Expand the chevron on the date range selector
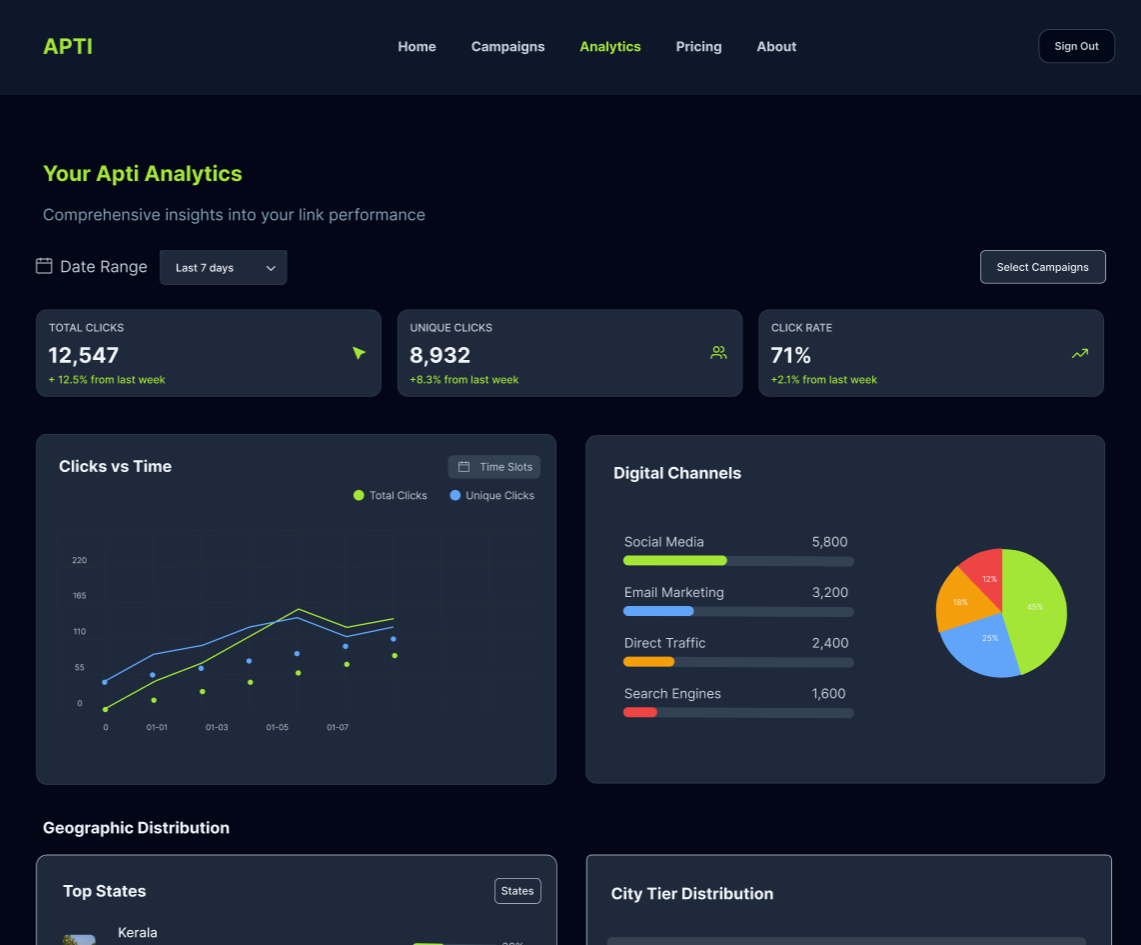 pyautogui.click(x=270, y=267)
